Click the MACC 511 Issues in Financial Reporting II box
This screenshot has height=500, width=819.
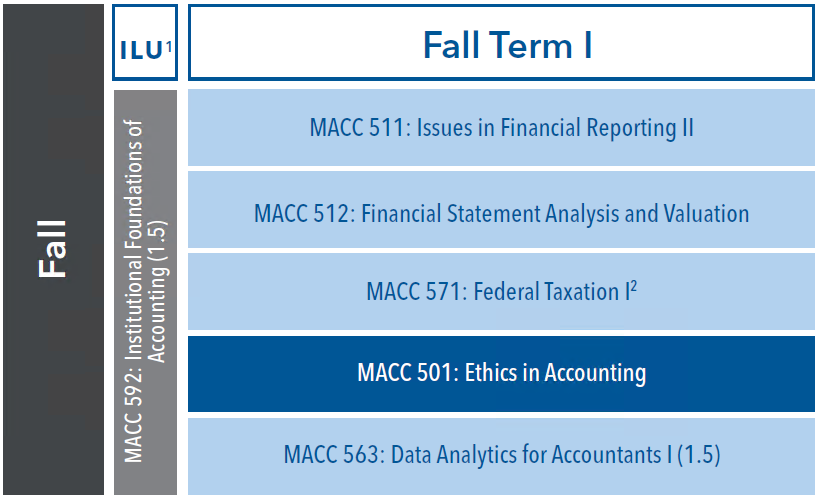501,127
